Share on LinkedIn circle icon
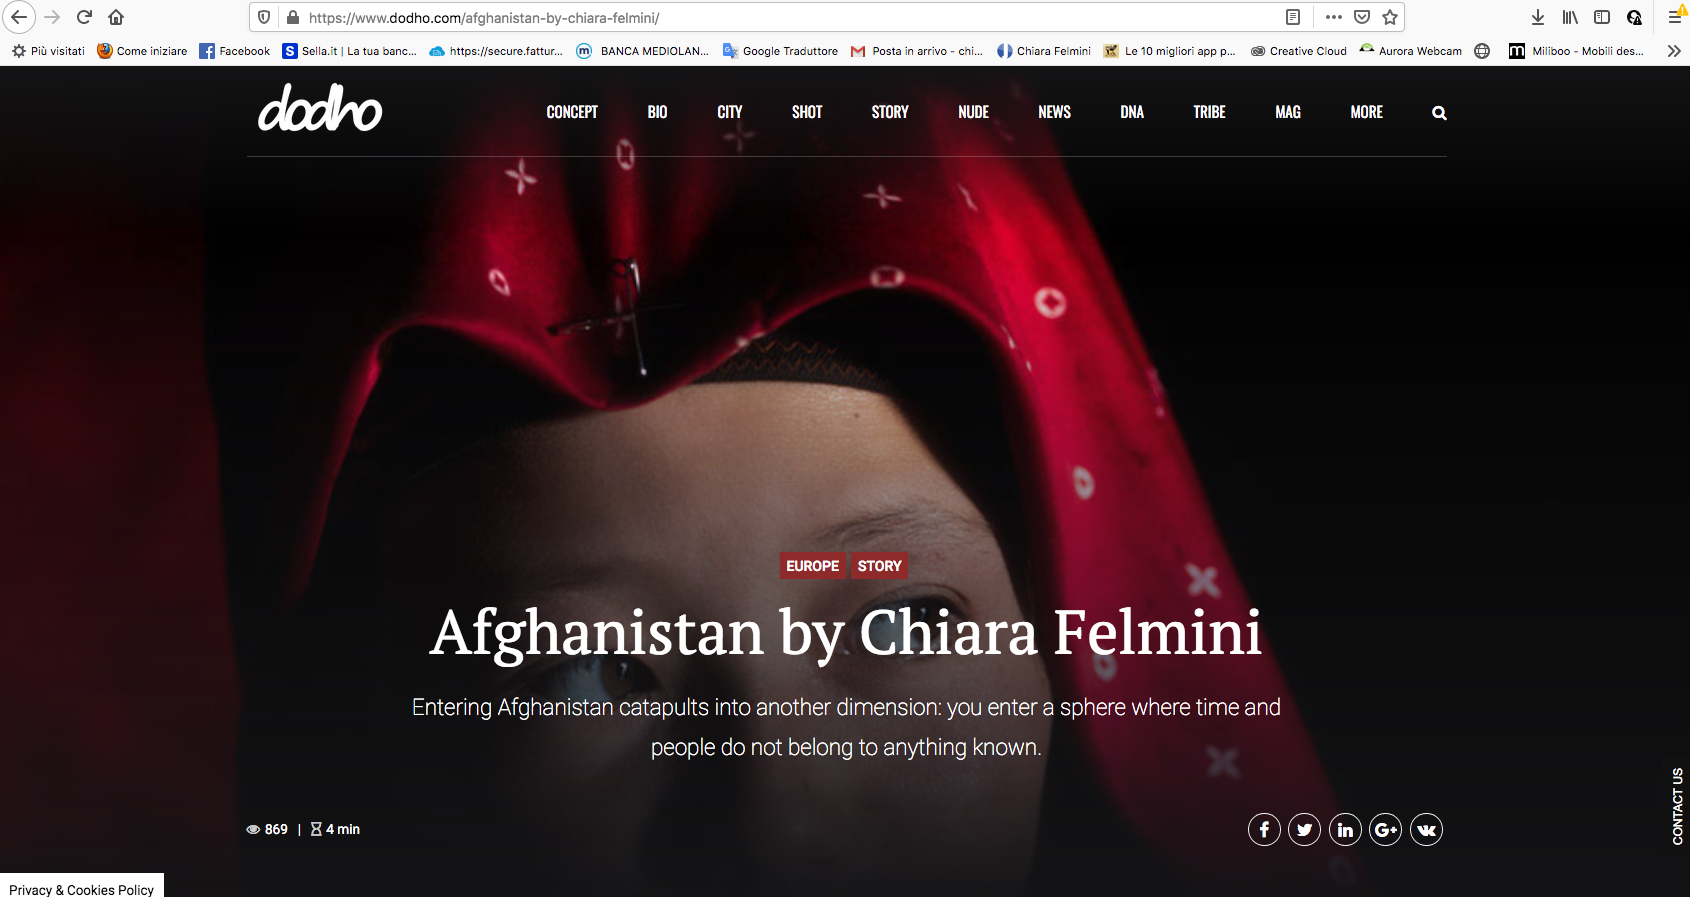Screen dimensions: 1690x897 click(1345, 829)
